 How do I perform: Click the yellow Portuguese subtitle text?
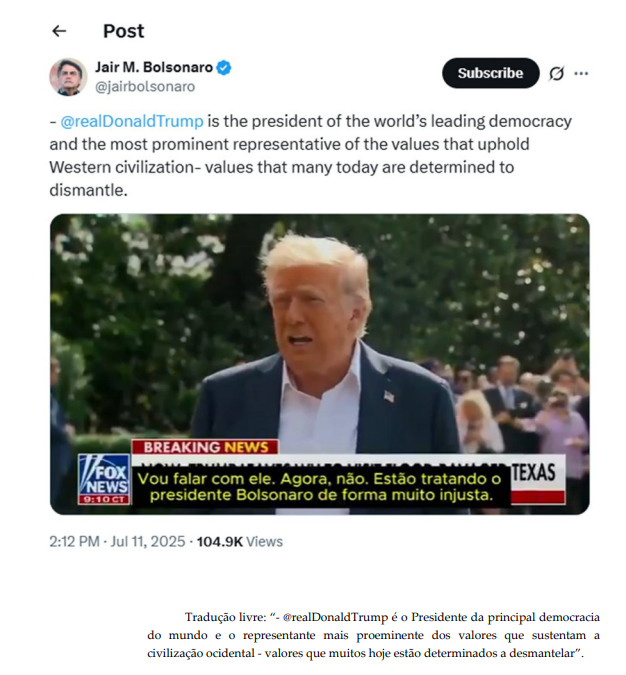click(321, 487)
